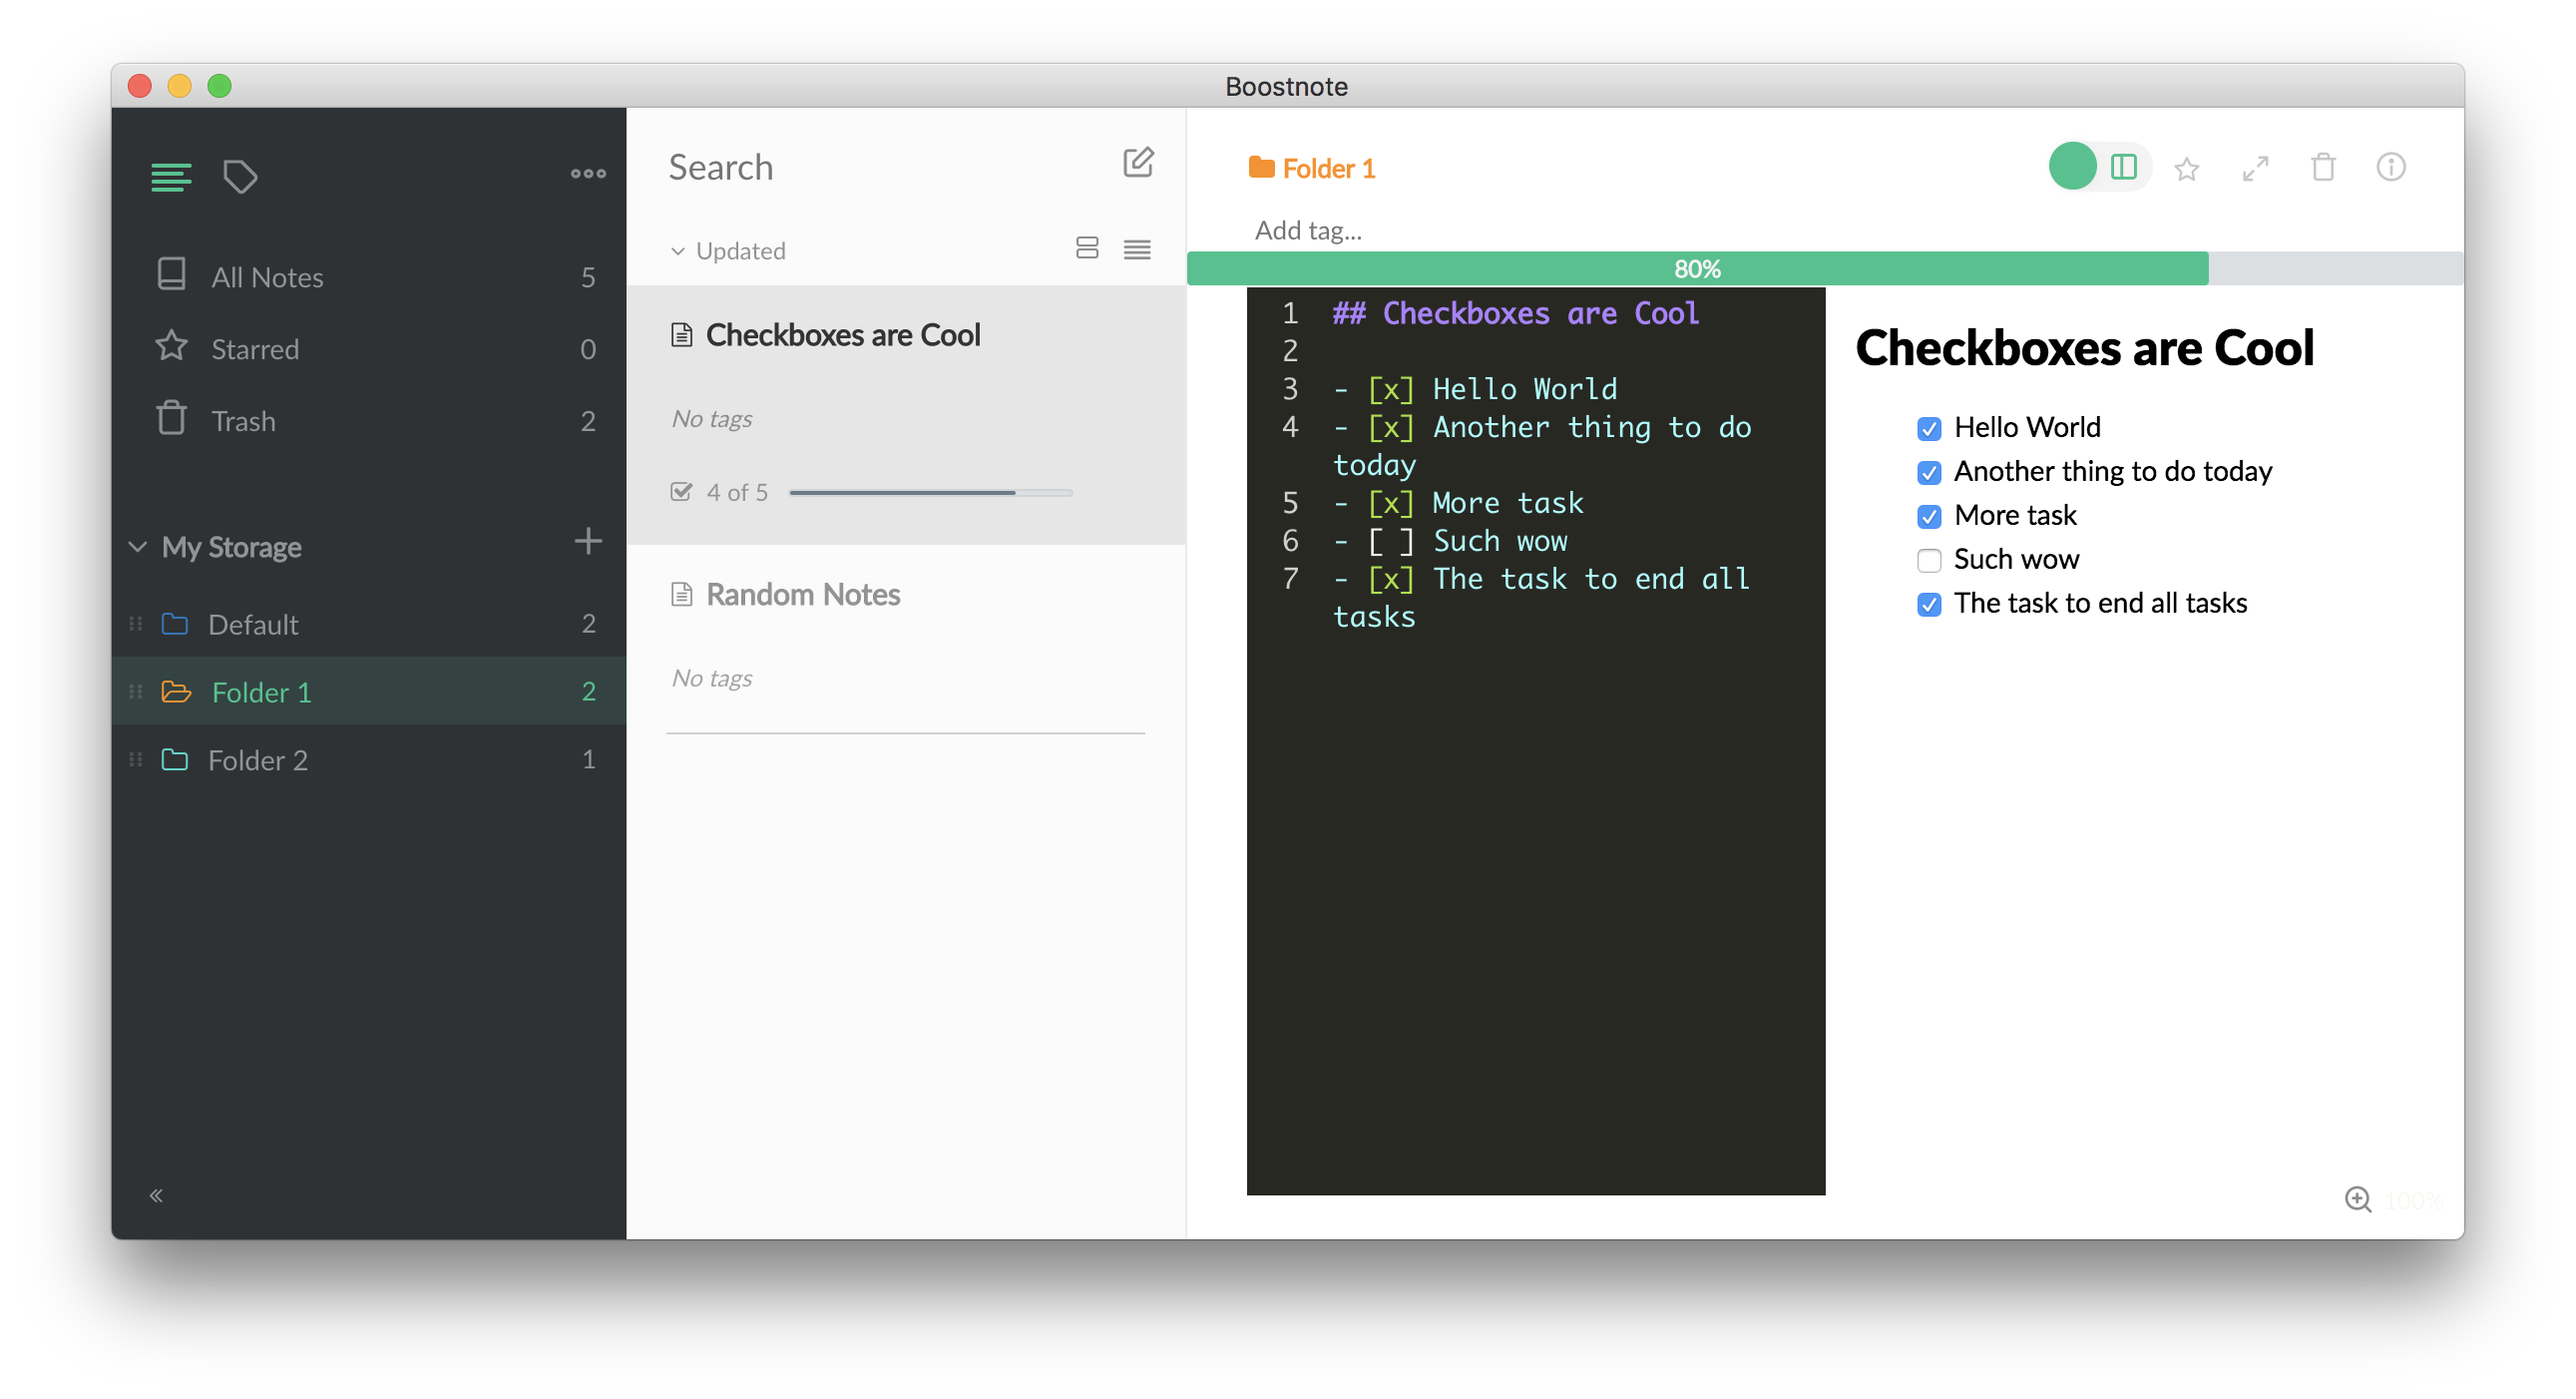Uncheck the 'Hello World' checkbox
This screenshot has width=2576, height=1399.
click(x=1929, y=425)
